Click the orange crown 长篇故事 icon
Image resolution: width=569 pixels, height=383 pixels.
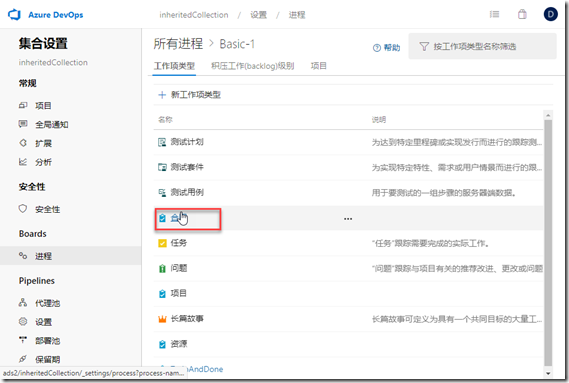point(162,319)
